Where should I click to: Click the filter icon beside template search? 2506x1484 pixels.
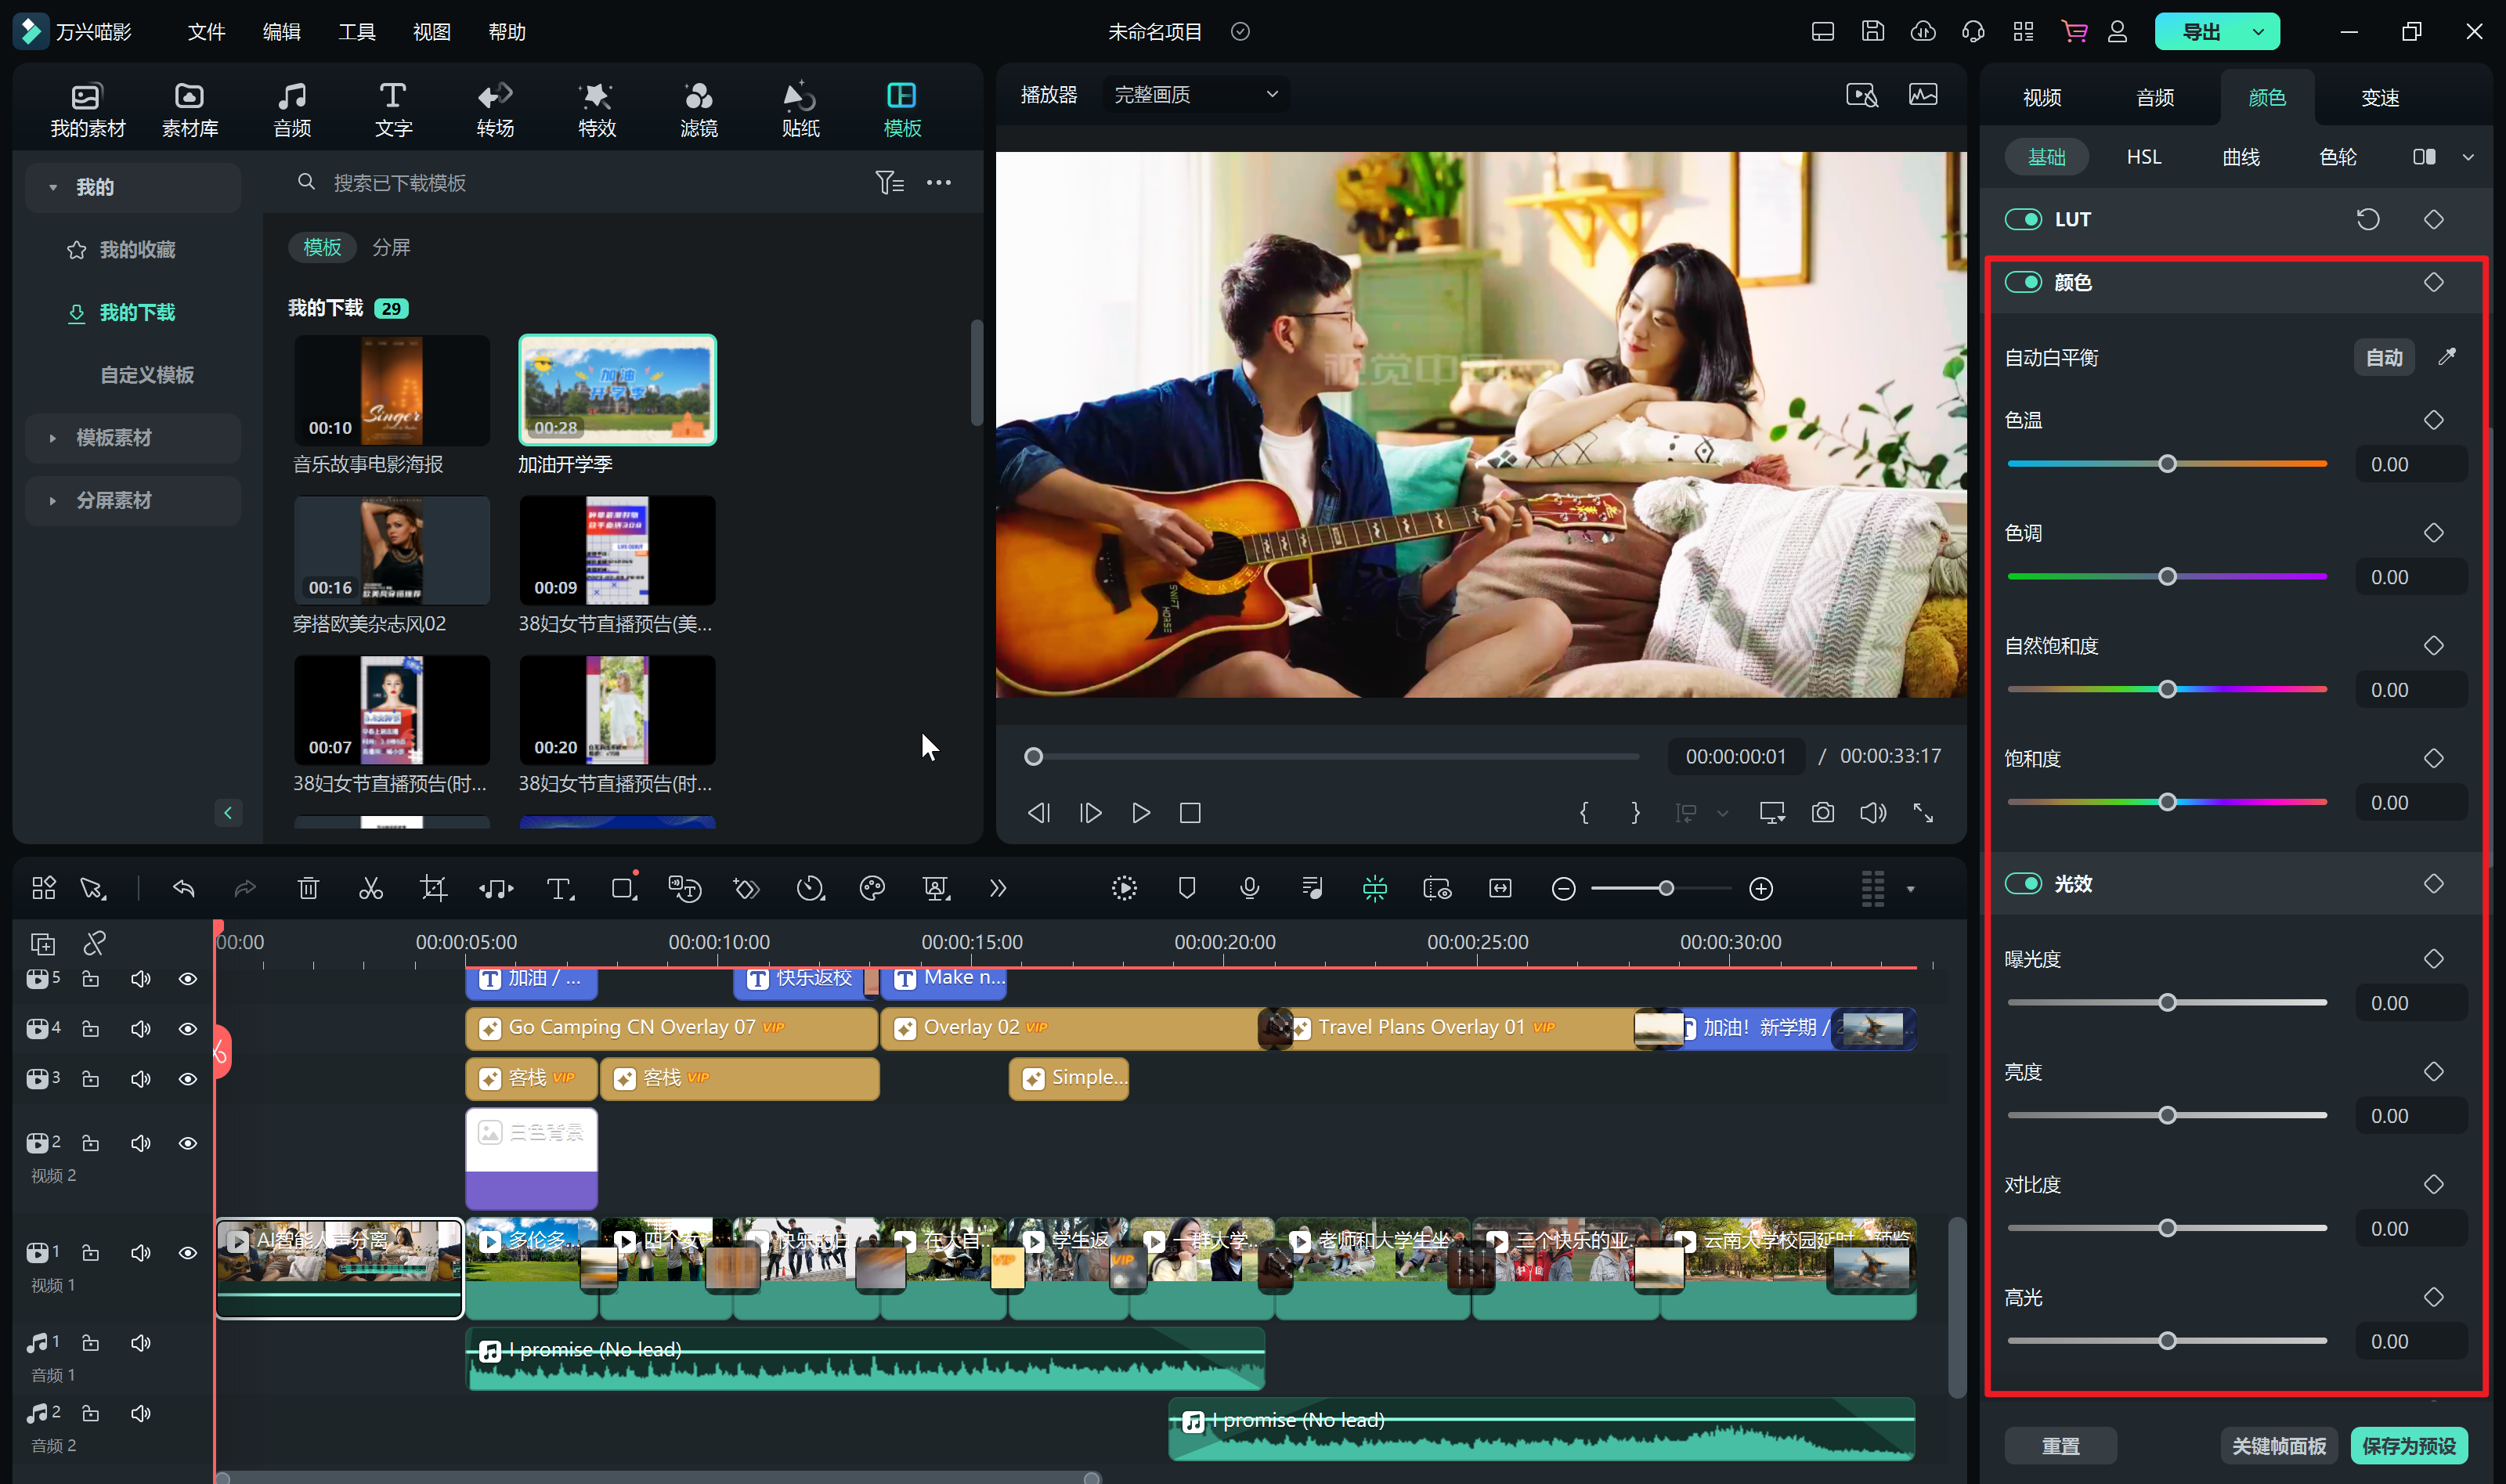(x=889, y=182)
